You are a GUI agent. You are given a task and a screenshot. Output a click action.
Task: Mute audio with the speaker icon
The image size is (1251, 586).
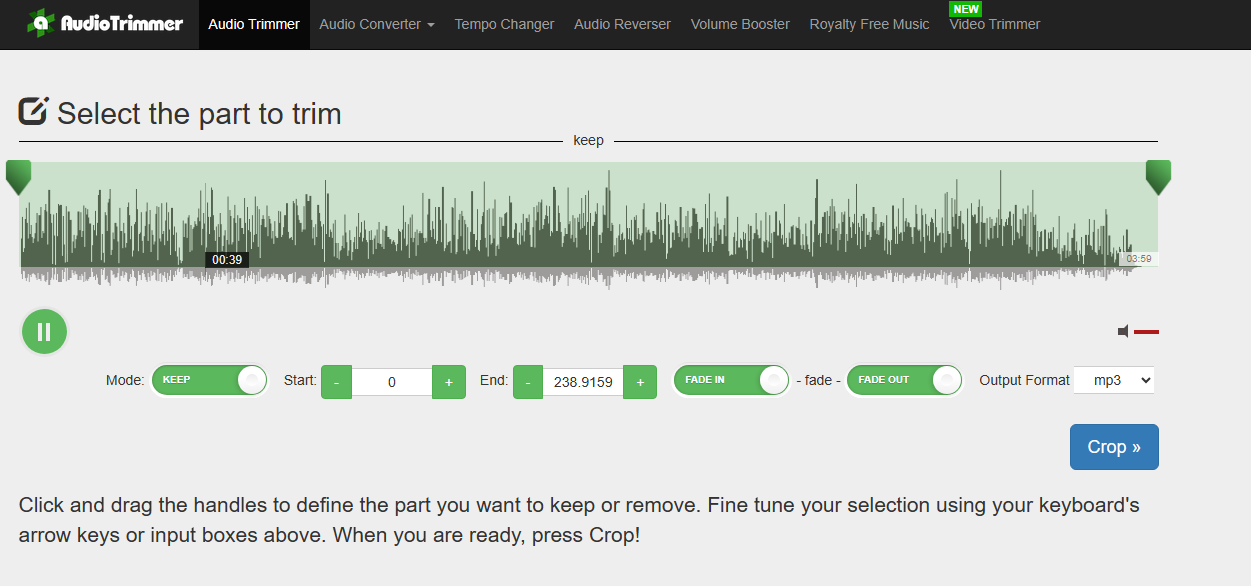coord(1124,331)
